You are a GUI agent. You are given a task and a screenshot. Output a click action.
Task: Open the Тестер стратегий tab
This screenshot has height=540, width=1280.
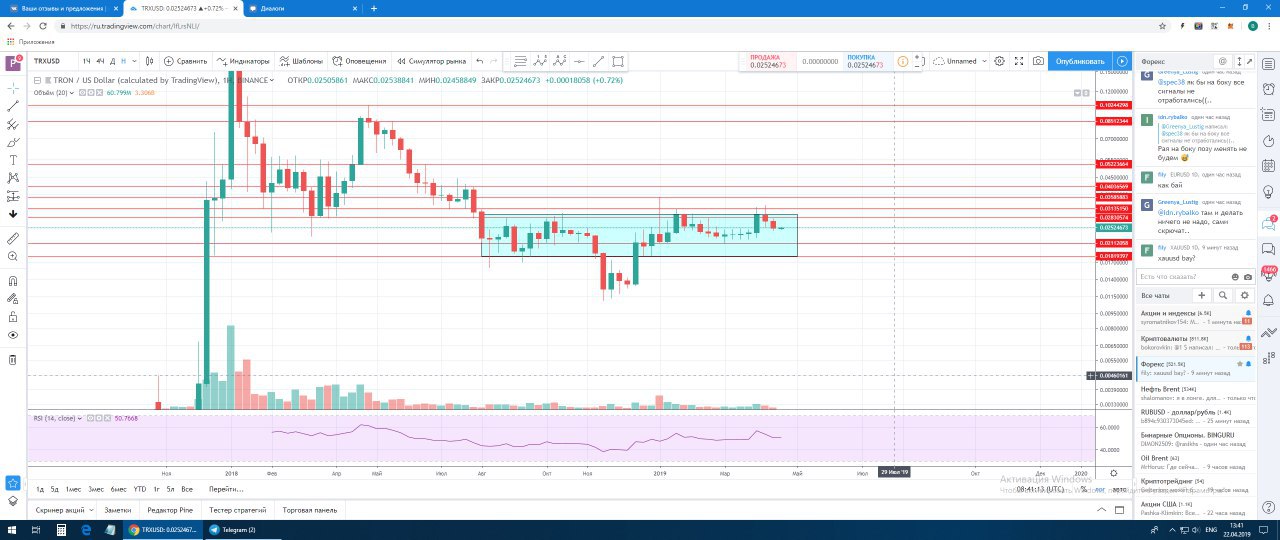[x=238, y=510]
